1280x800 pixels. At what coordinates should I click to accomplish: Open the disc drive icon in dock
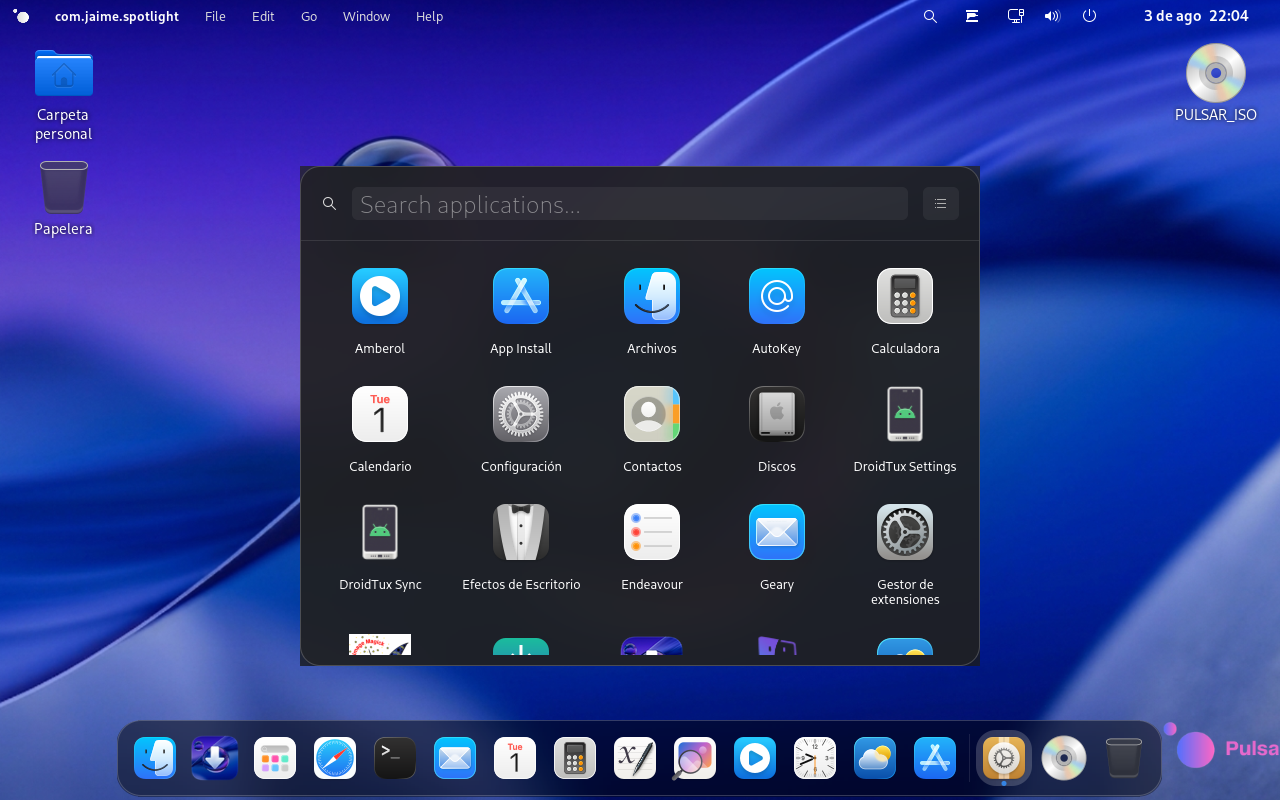pyautogui.click(x=1064, y=758)
